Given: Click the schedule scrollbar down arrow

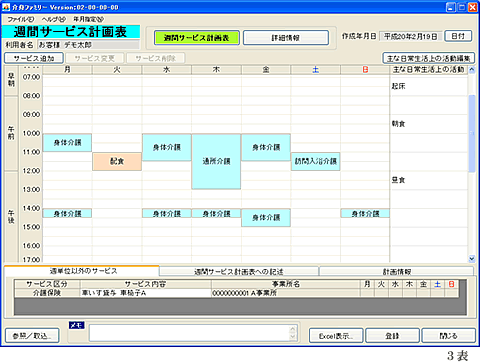Looking at the screenshot, I should point(472,258).
